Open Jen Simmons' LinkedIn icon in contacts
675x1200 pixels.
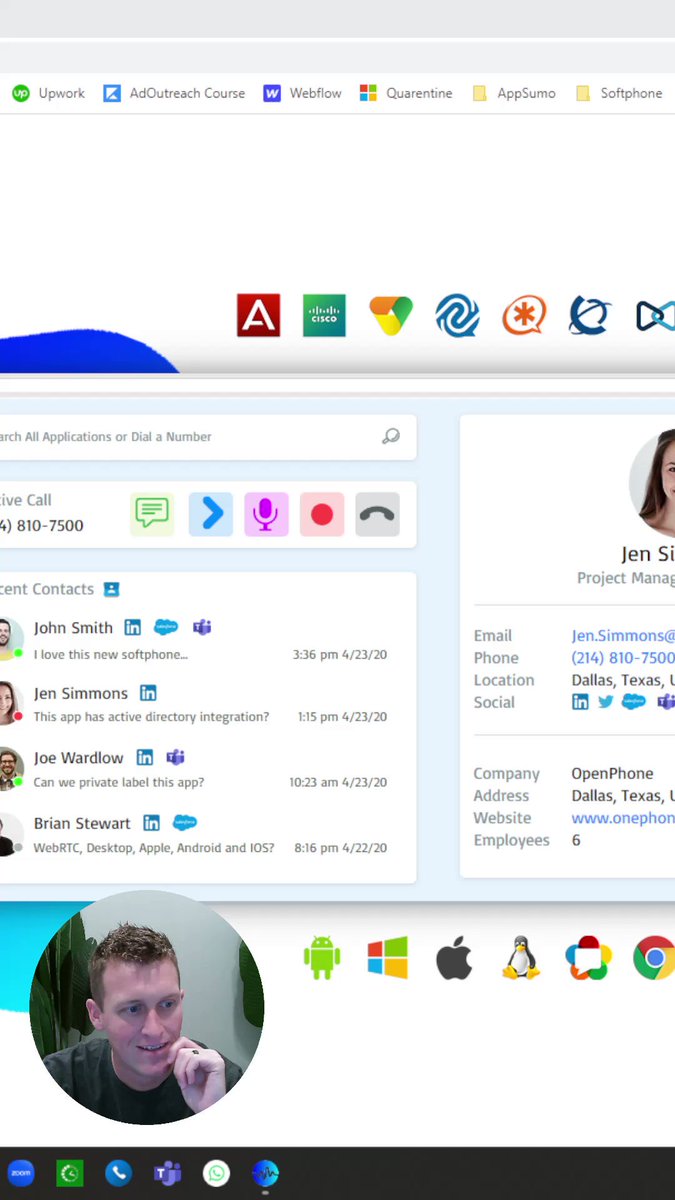click(148, 693)
